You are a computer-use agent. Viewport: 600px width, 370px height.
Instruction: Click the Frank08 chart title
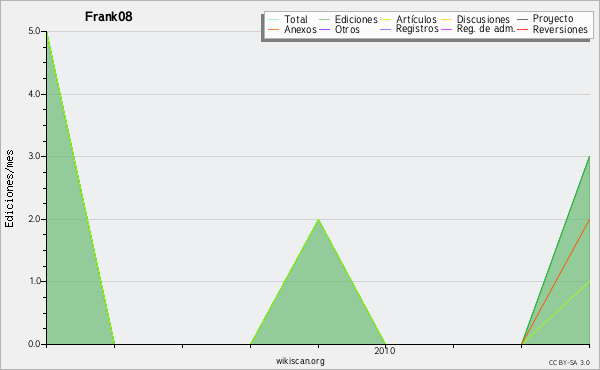click(109, 16)
